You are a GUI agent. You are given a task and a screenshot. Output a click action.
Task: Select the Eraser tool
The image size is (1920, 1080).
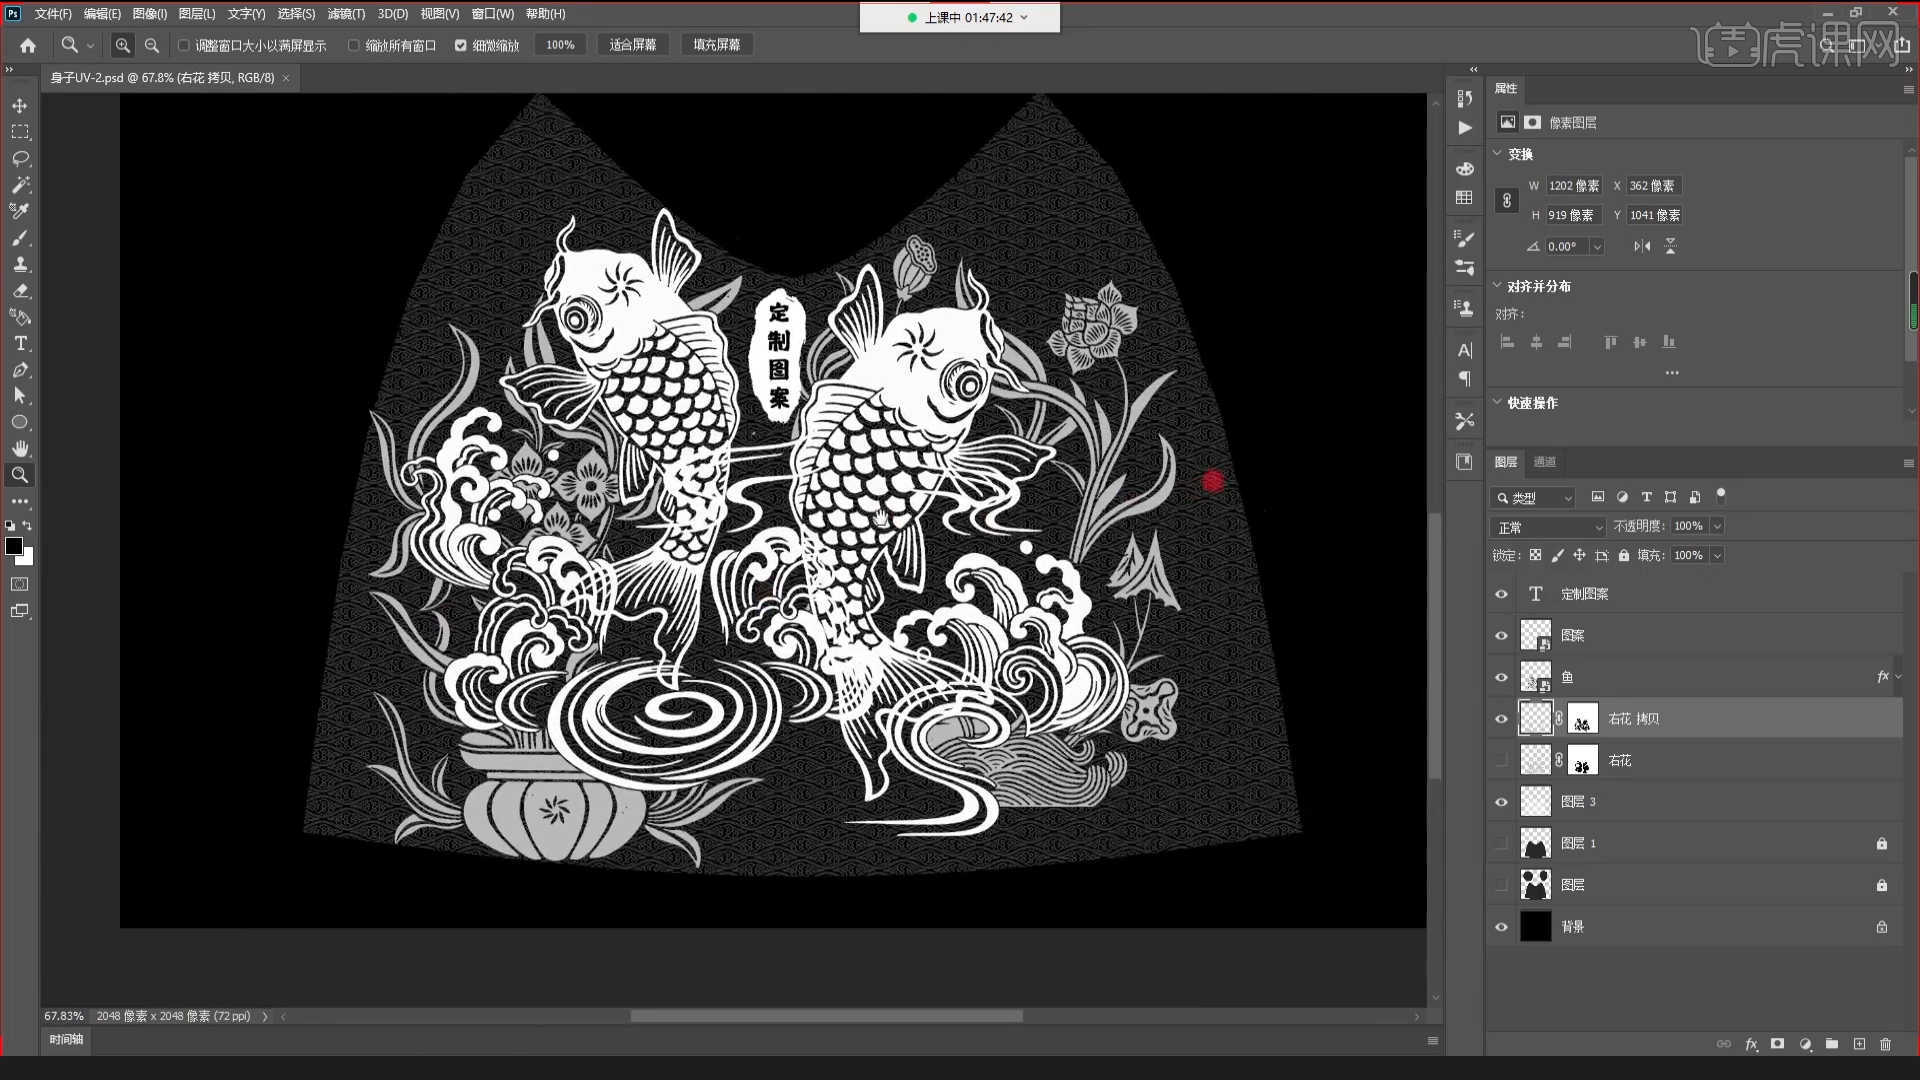20,291
